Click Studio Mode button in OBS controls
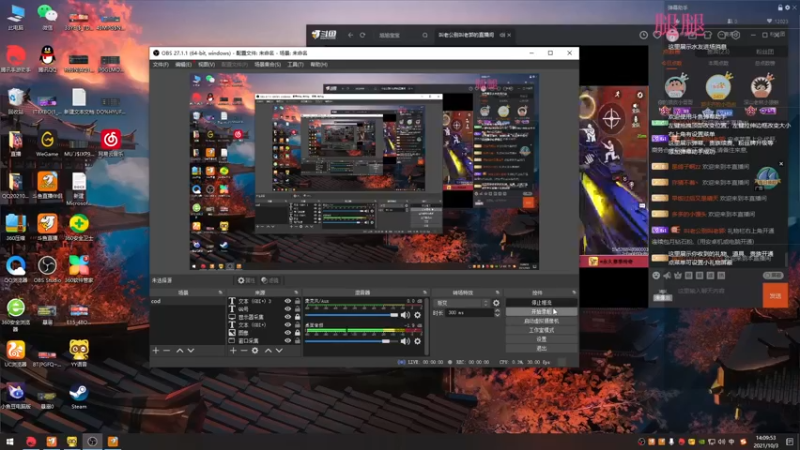This screenshot has width=800, height=450. 541,330
